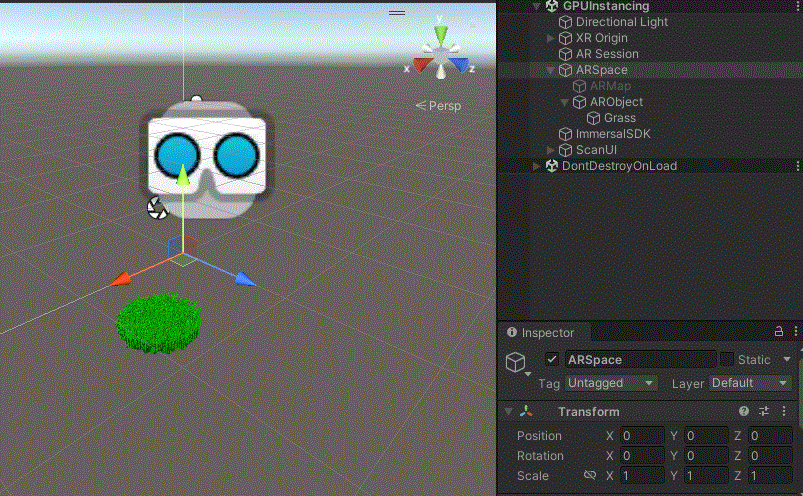Toggle the Static checkbox
803x496 pixels.
tap(727, 359)
